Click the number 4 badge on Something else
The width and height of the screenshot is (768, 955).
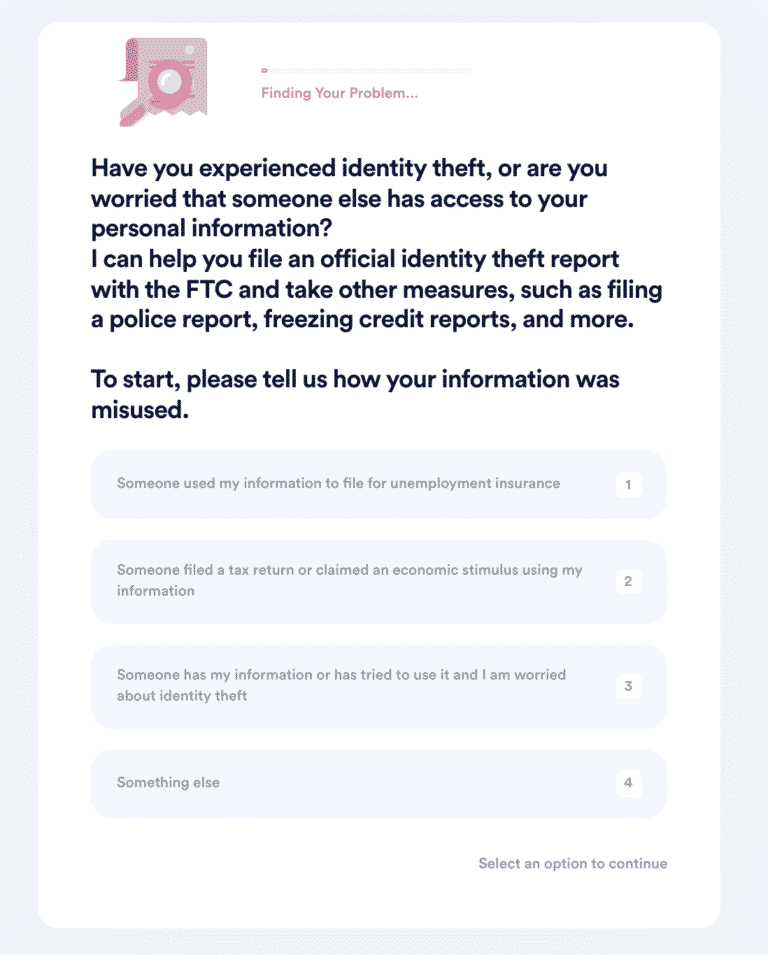point(628,783)
